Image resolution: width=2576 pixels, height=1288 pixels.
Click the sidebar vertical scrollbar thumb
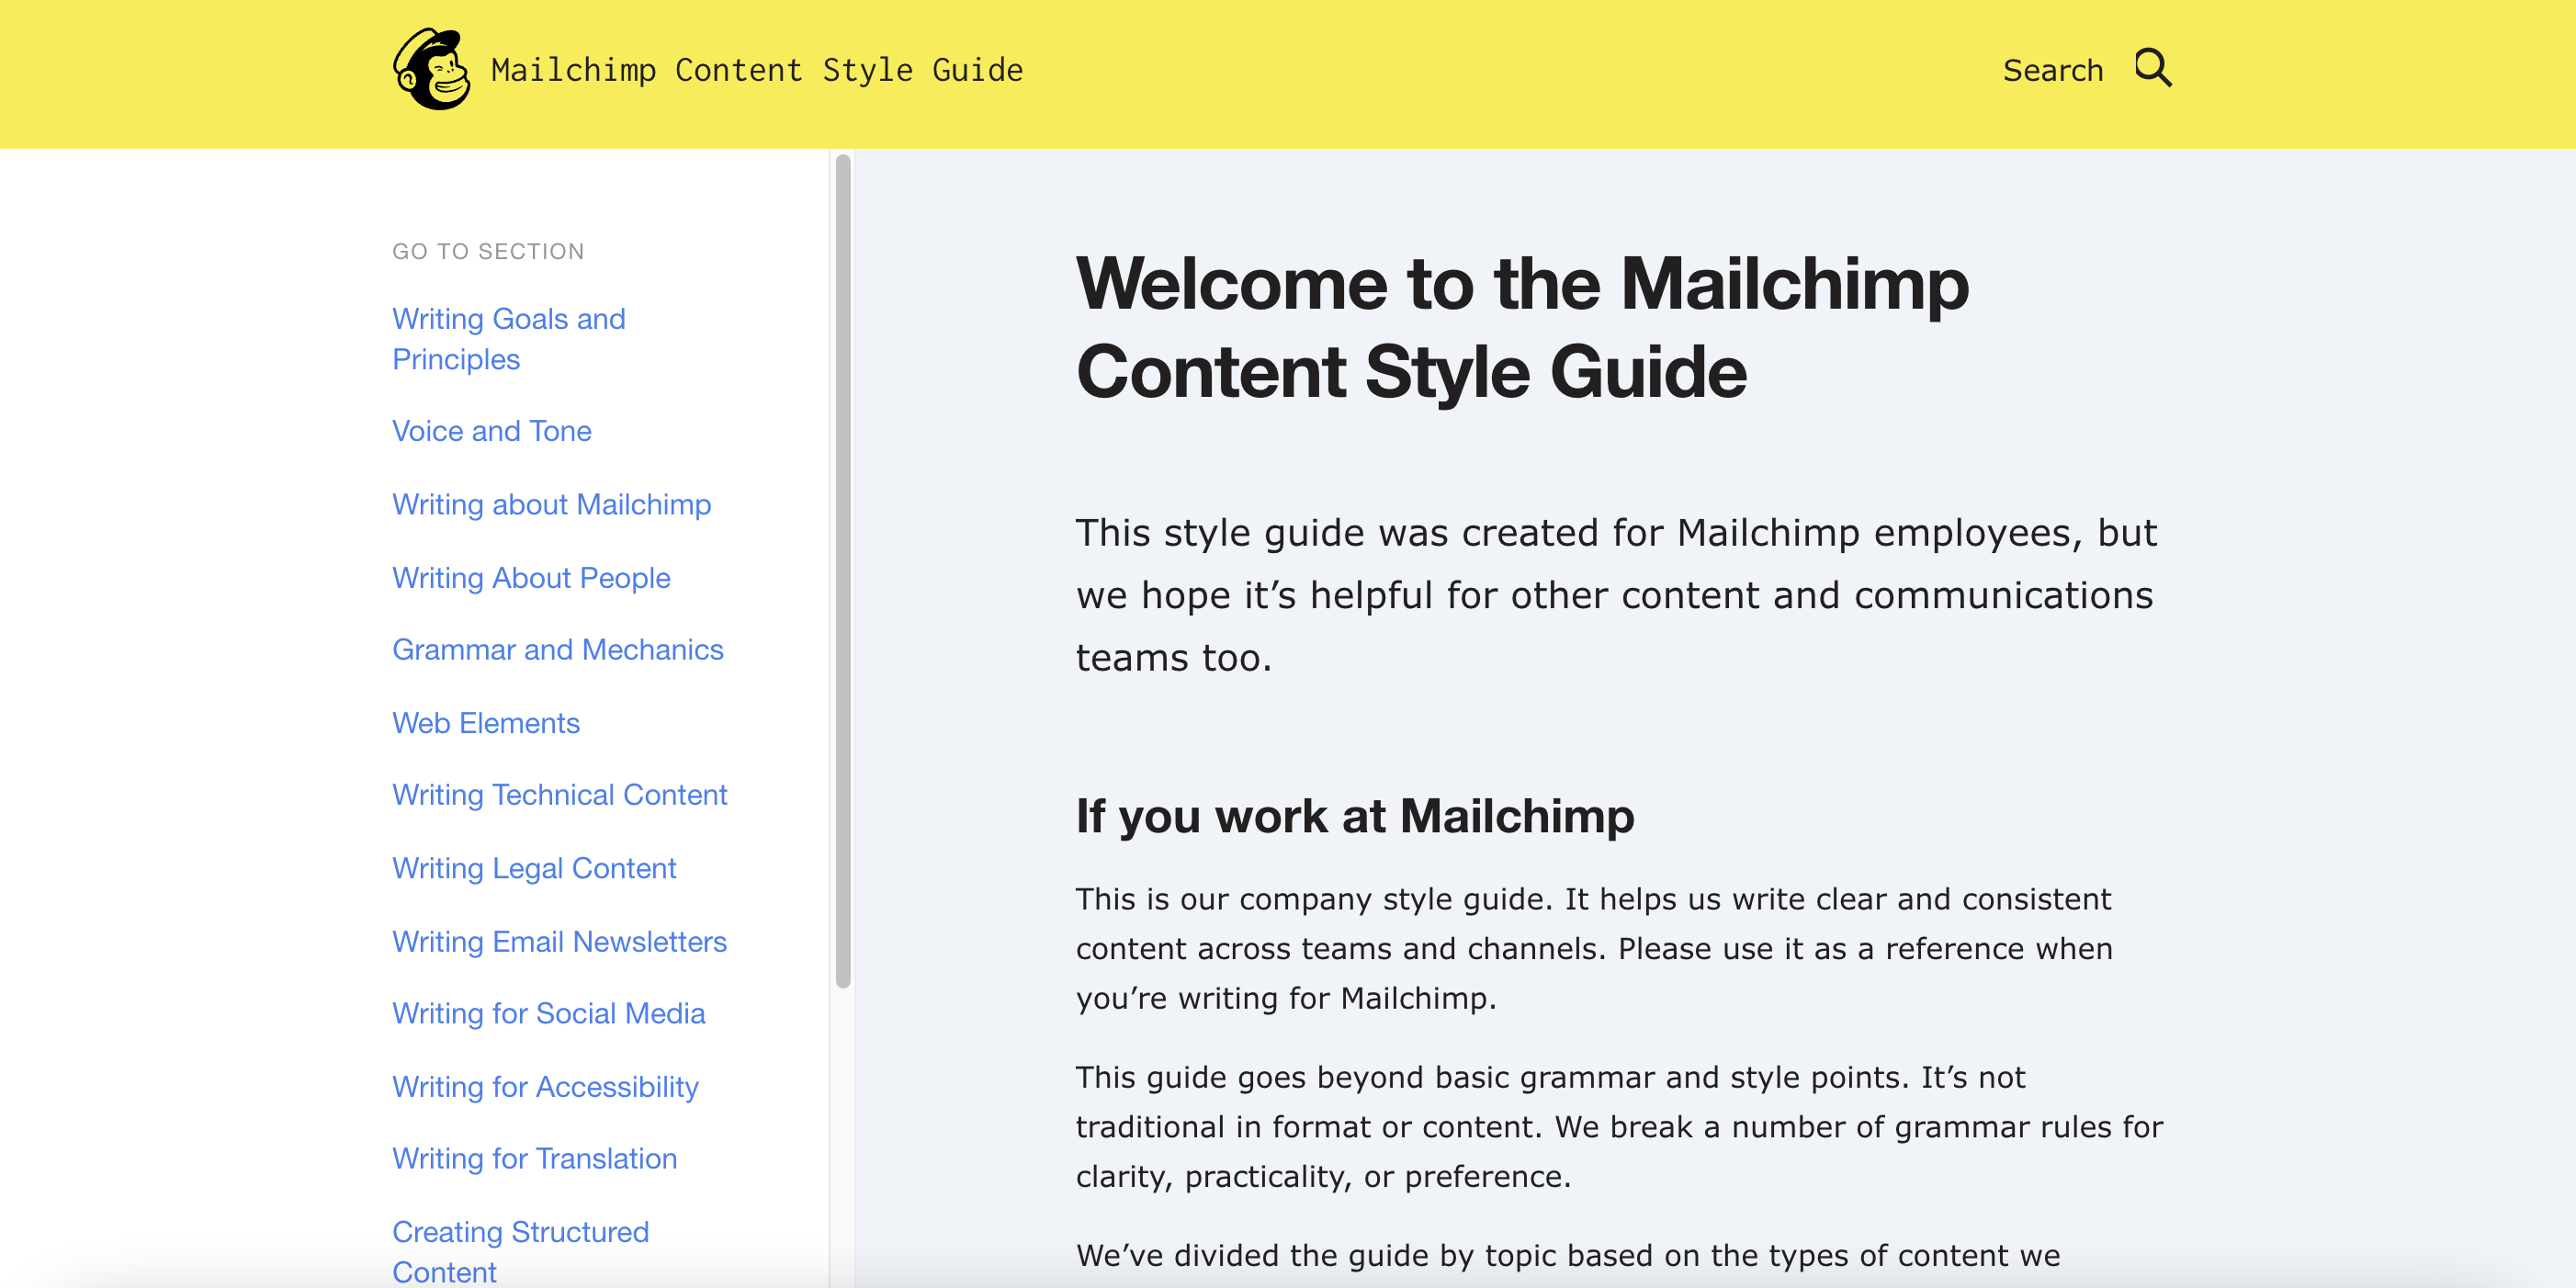(x=843, y=570)
